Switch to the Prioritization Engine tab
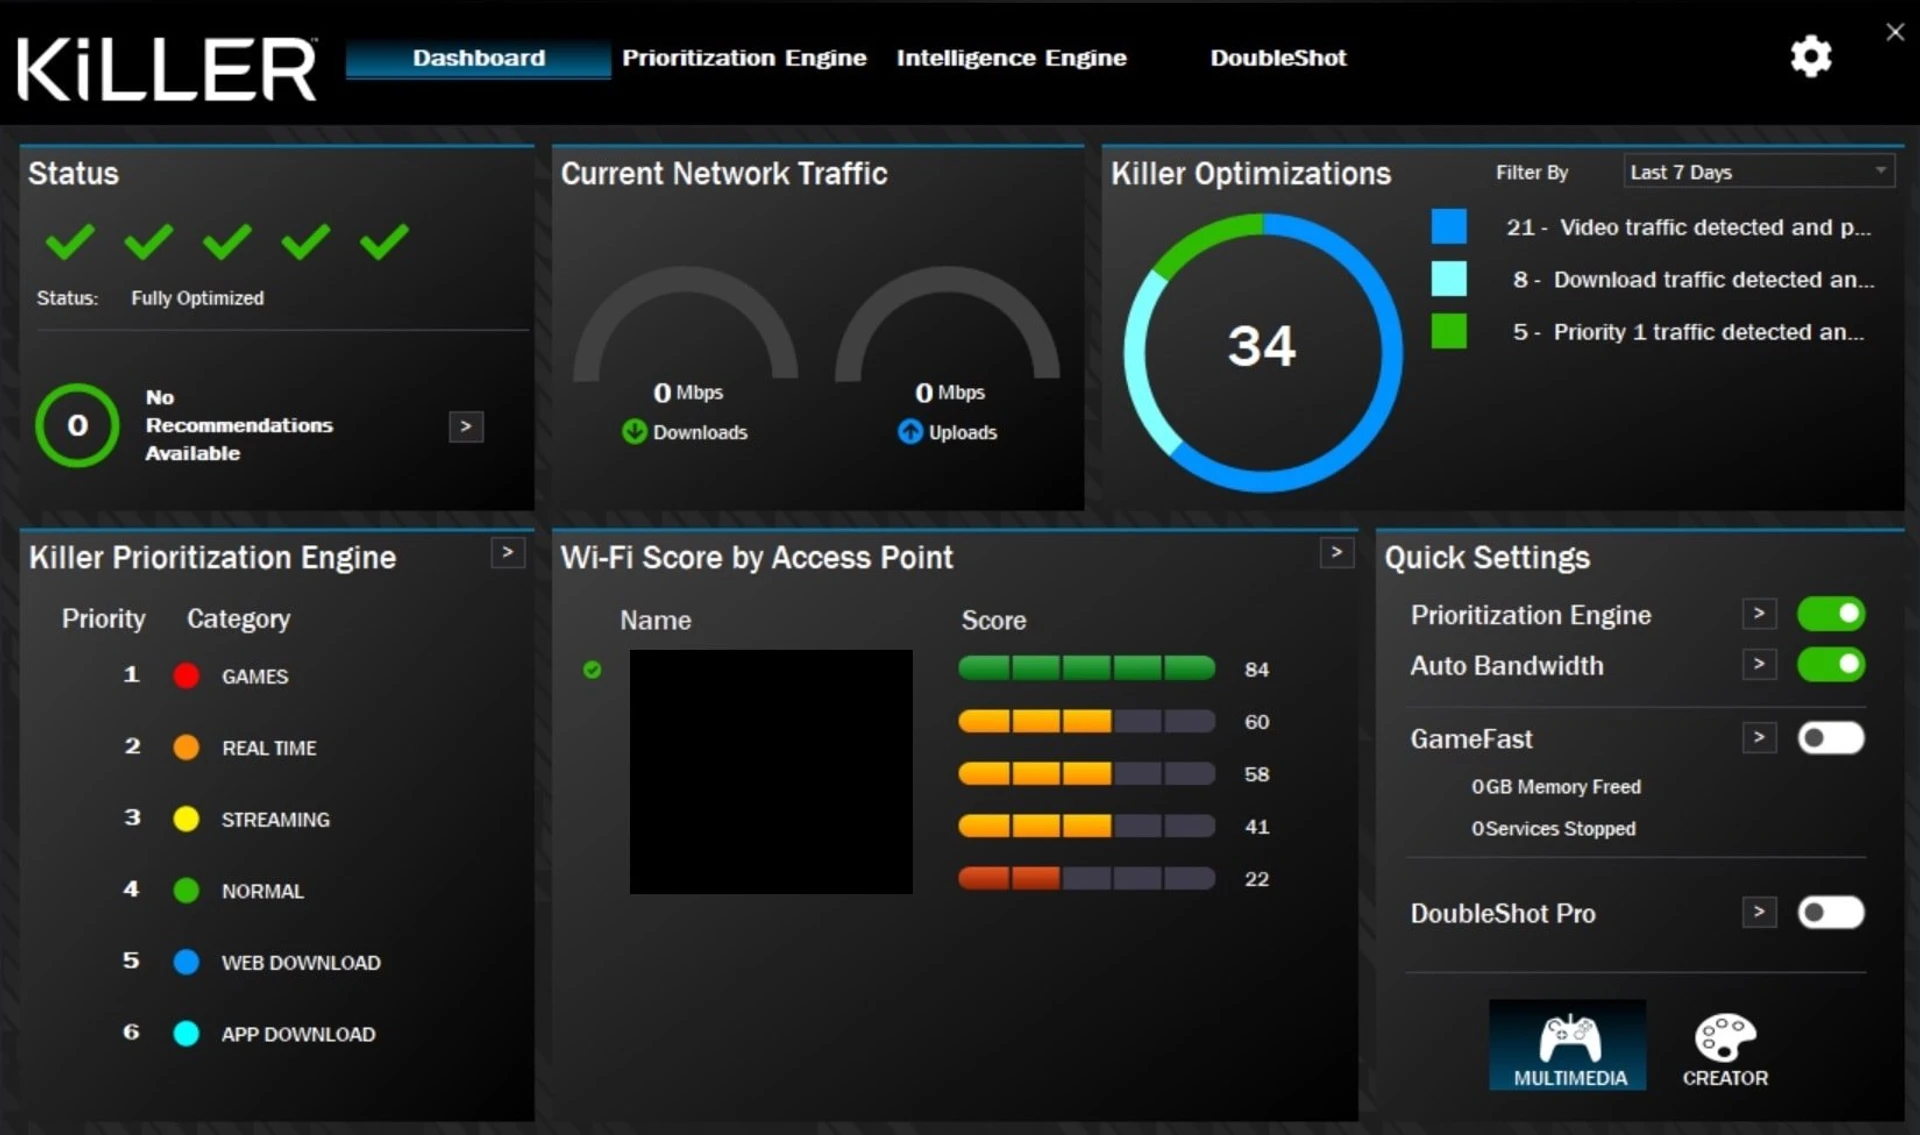Image resolution: width=1920 pixels, height=1135 pixels. pyautogui.click(x=744, y=58)
